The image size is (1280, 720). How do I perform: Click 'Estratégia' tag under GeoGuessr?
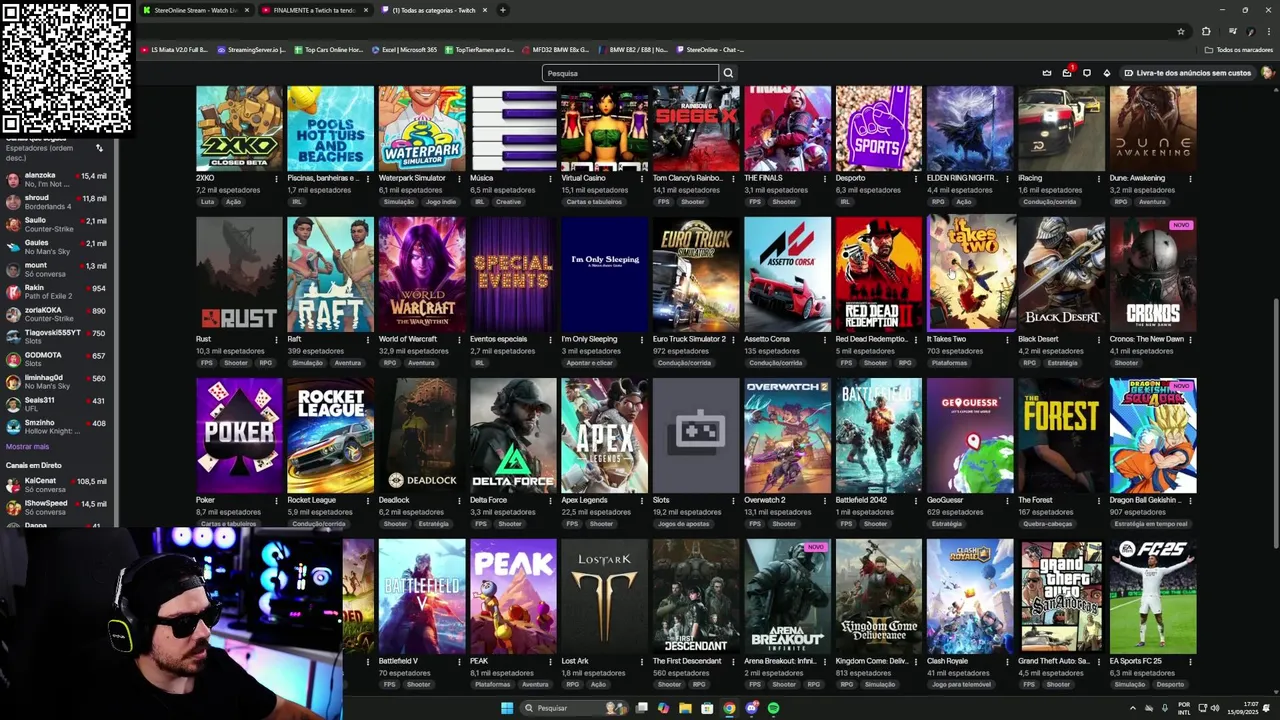946,524
